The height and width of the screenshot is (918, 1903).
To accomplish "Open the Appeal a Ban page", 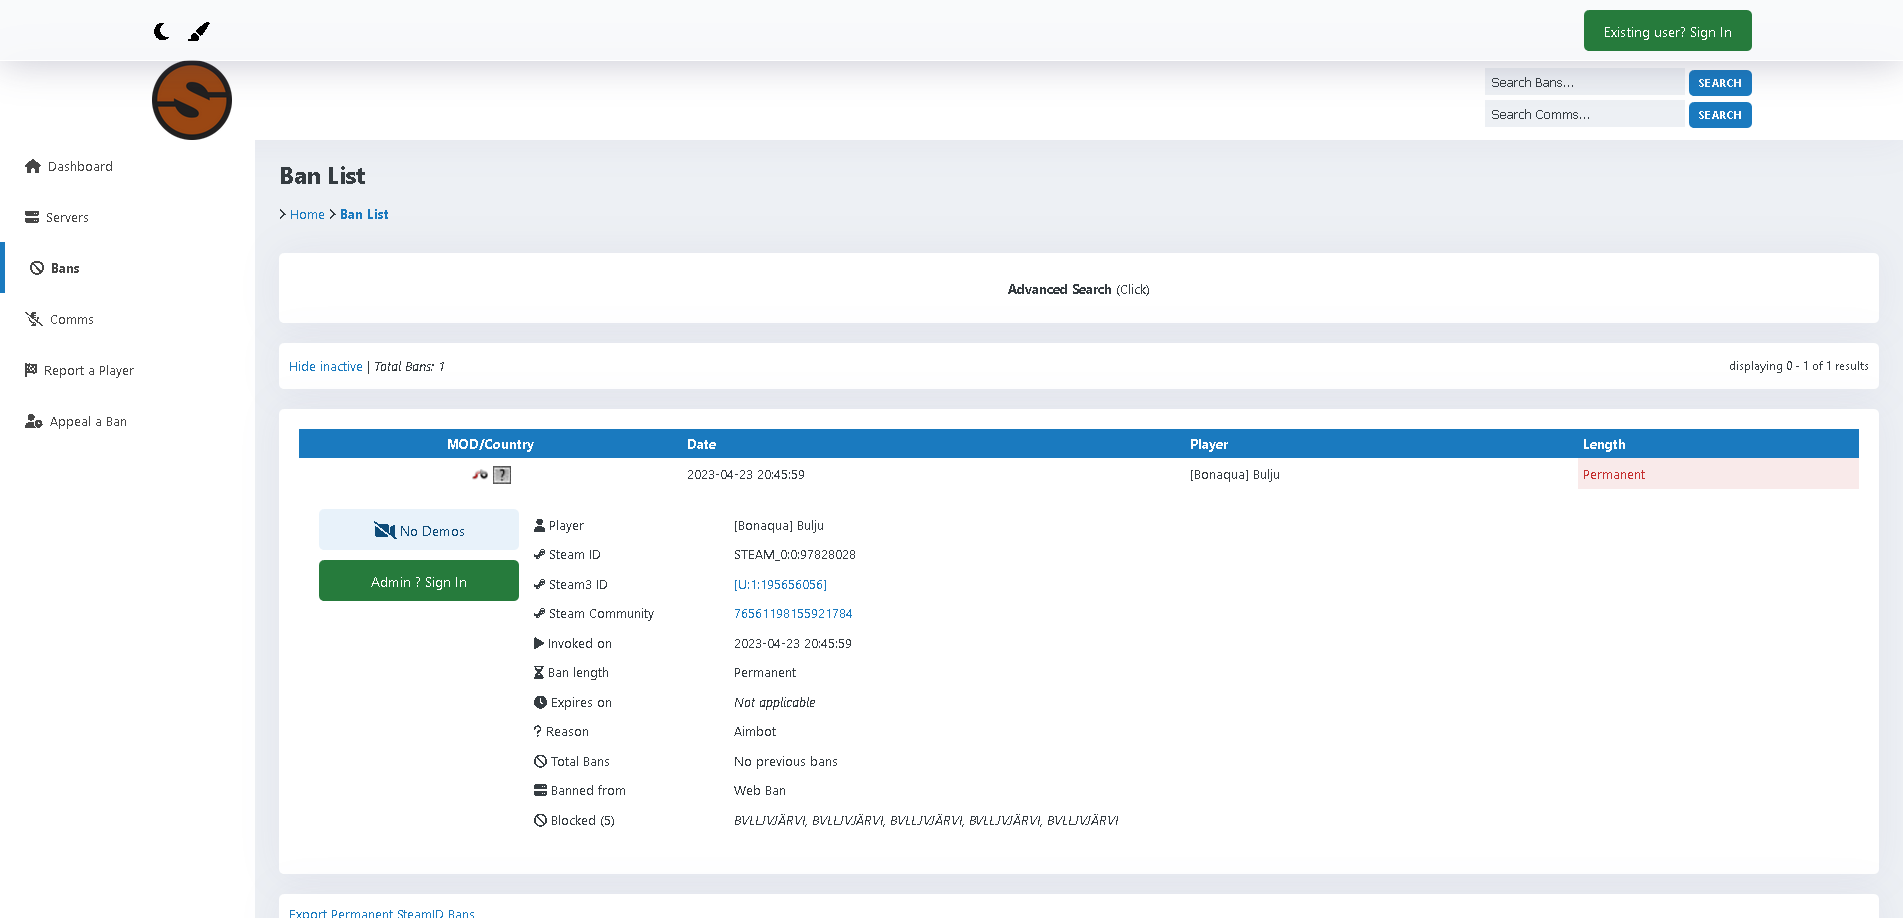I will tap(88, 422).
